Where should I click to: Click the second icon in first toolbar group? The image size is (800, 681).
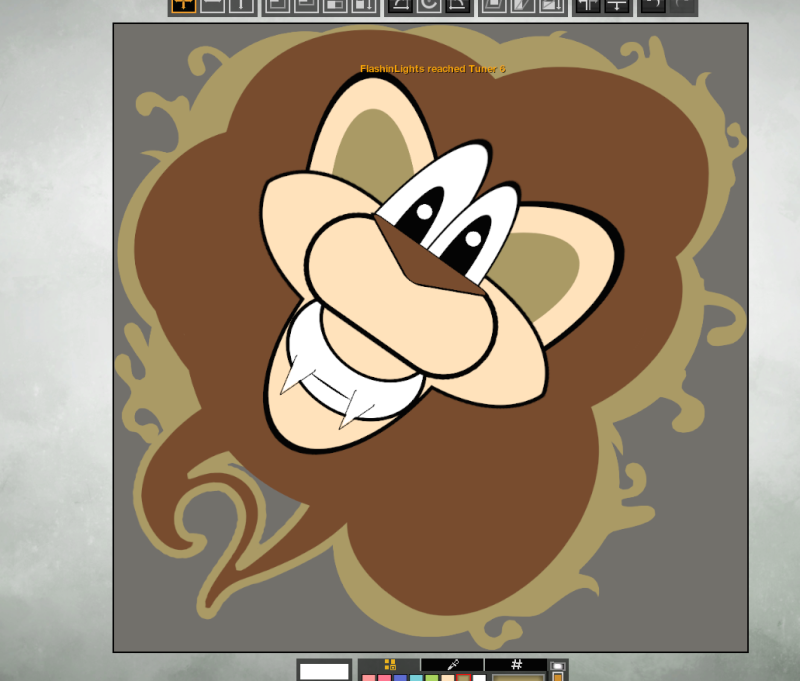point(212,5)
